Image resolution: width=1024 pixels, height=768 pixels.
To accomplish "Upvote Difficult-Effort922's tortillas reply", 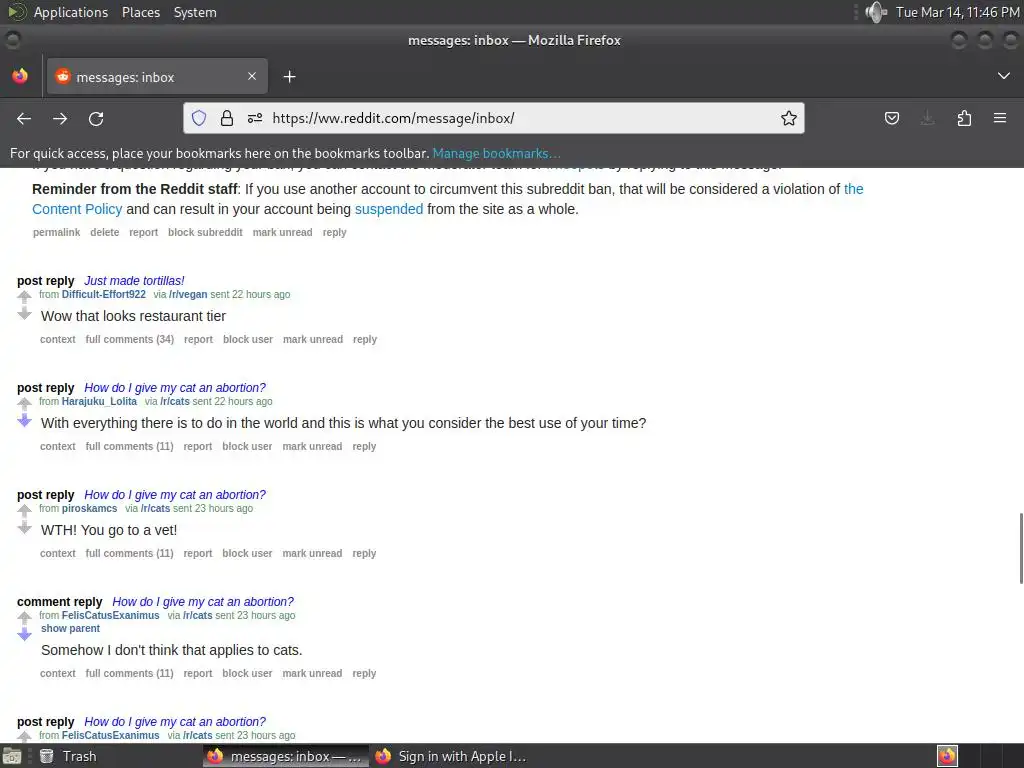I will [24, 297].
